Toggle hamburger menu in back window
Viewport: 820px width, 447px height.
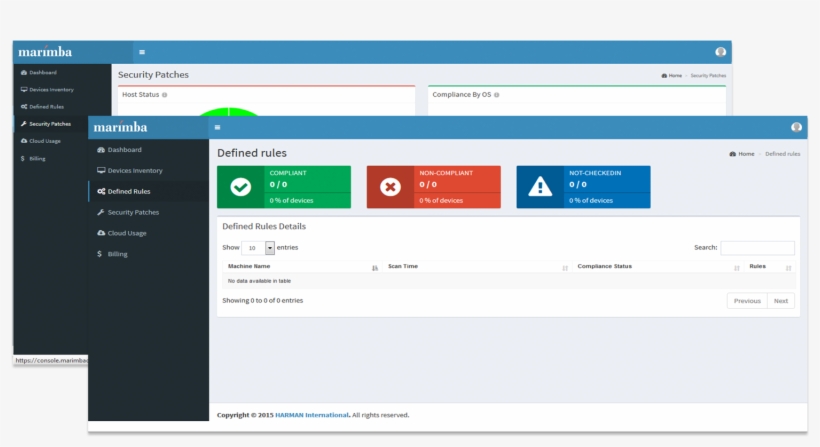(x=142, y=52)
